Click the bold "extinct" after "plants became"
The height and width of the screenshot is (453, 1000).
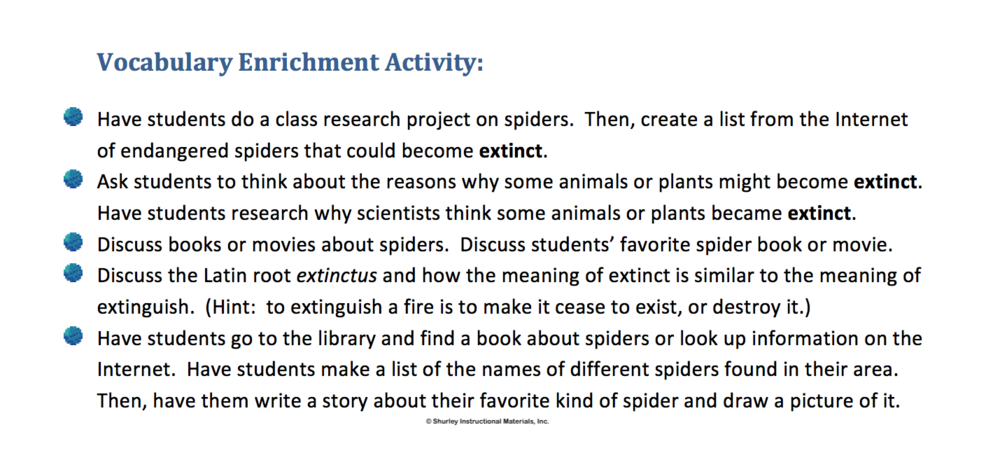[820, 214]
